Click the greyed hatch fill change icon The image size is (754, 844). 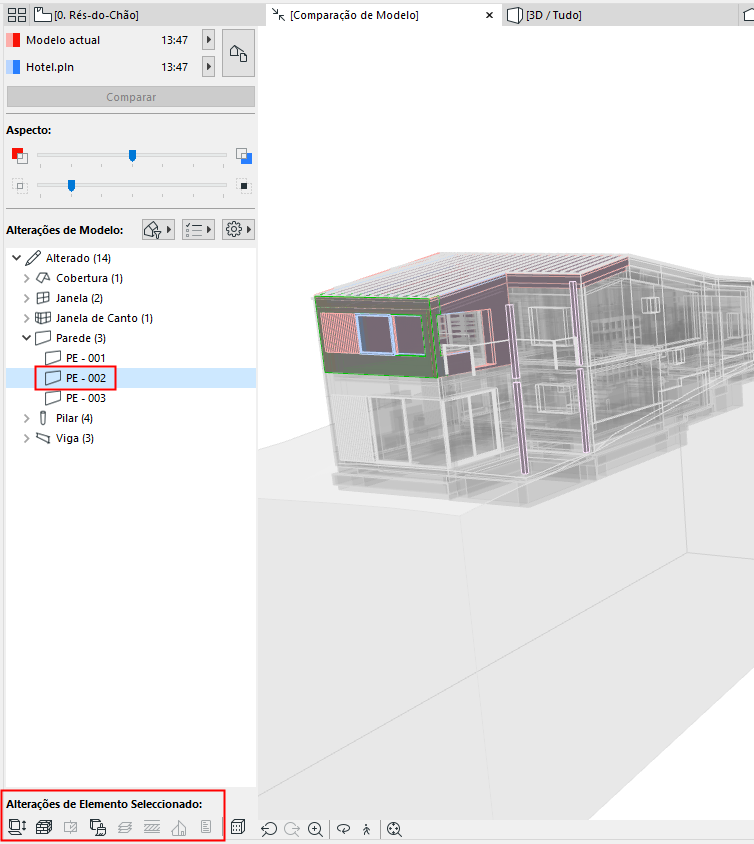coord(152,827)
